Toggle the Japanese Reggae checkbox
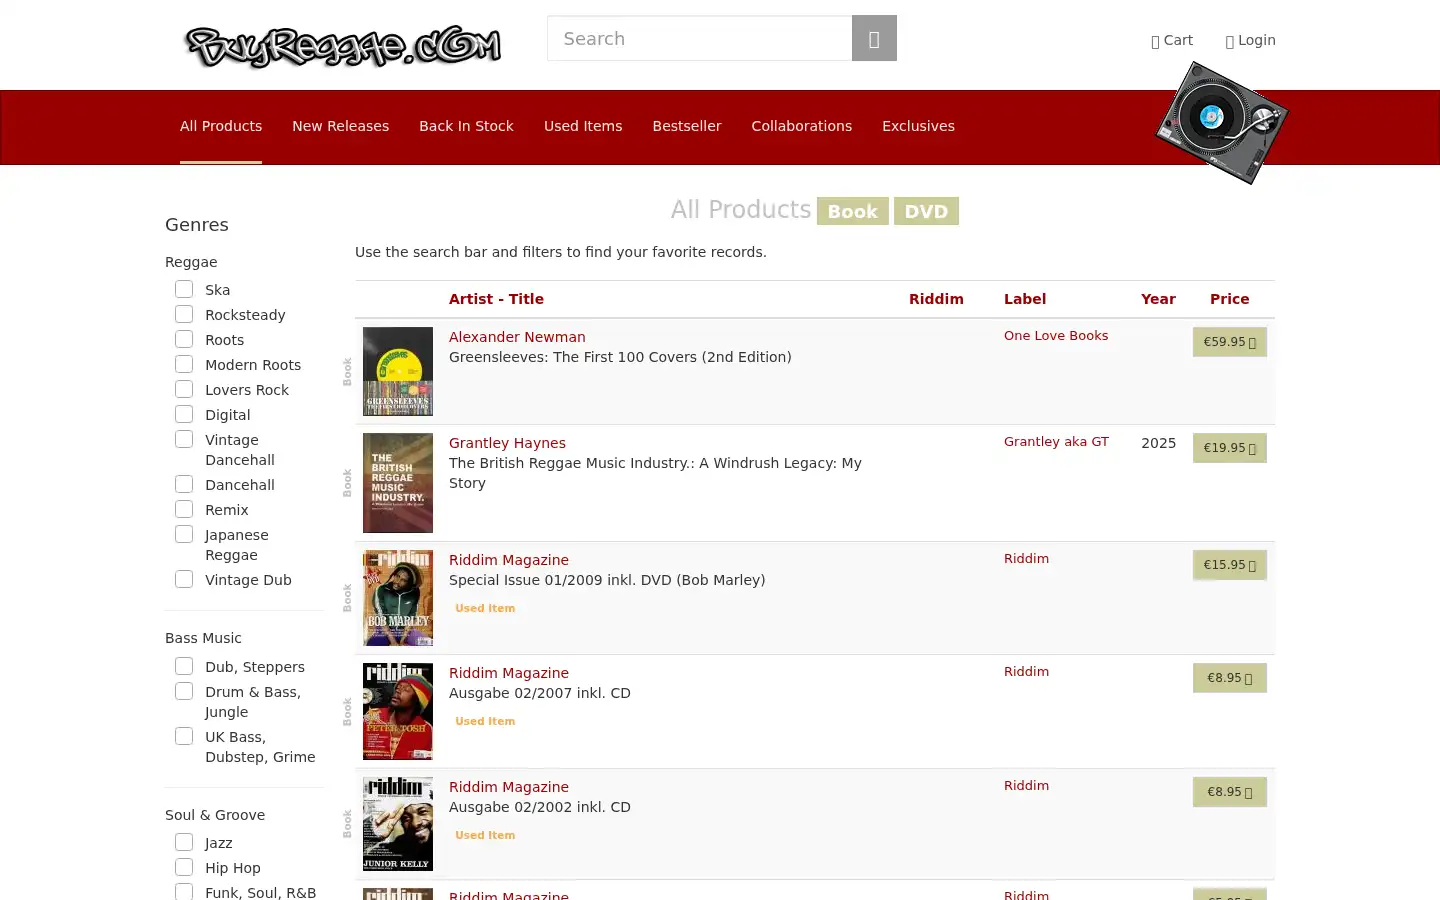This screenshot has height=900, width=1440. pyautogui.click(x=184, y=534)
